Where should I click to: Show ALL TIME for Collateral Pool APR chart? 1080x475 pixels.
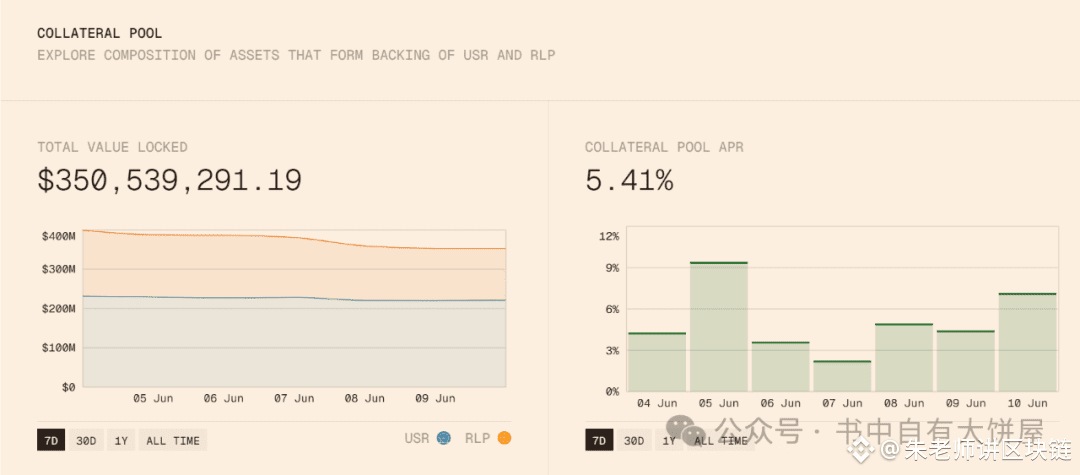tap(720, 440)
